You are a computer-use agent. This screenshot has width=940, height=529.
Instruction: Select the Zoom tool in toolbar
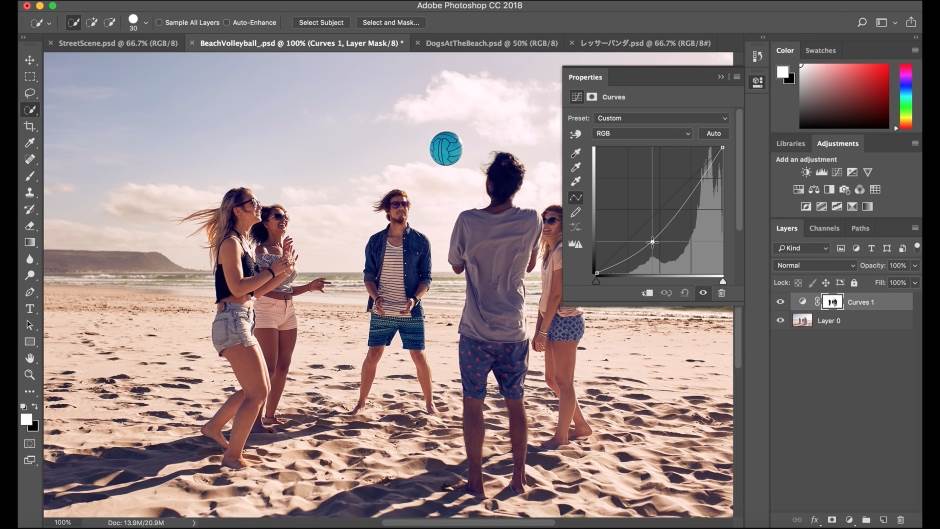tap(30, 374)
